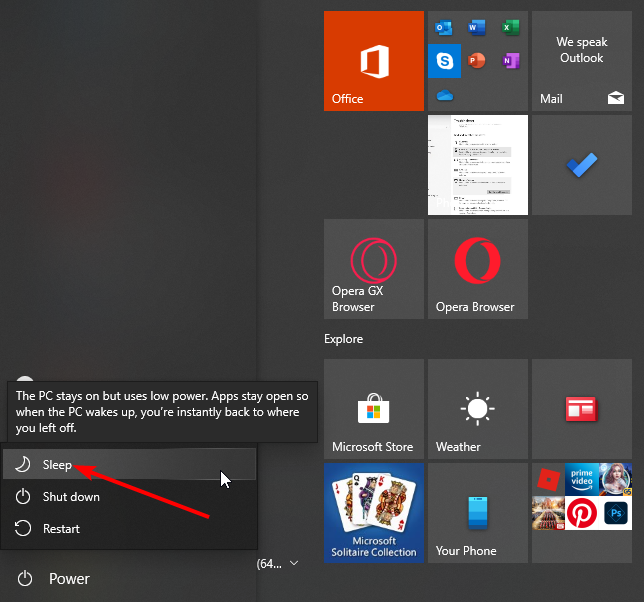Launch Outlook from the Office apps group
This screenshot has height=602, width=644.
tap(444, 28)
